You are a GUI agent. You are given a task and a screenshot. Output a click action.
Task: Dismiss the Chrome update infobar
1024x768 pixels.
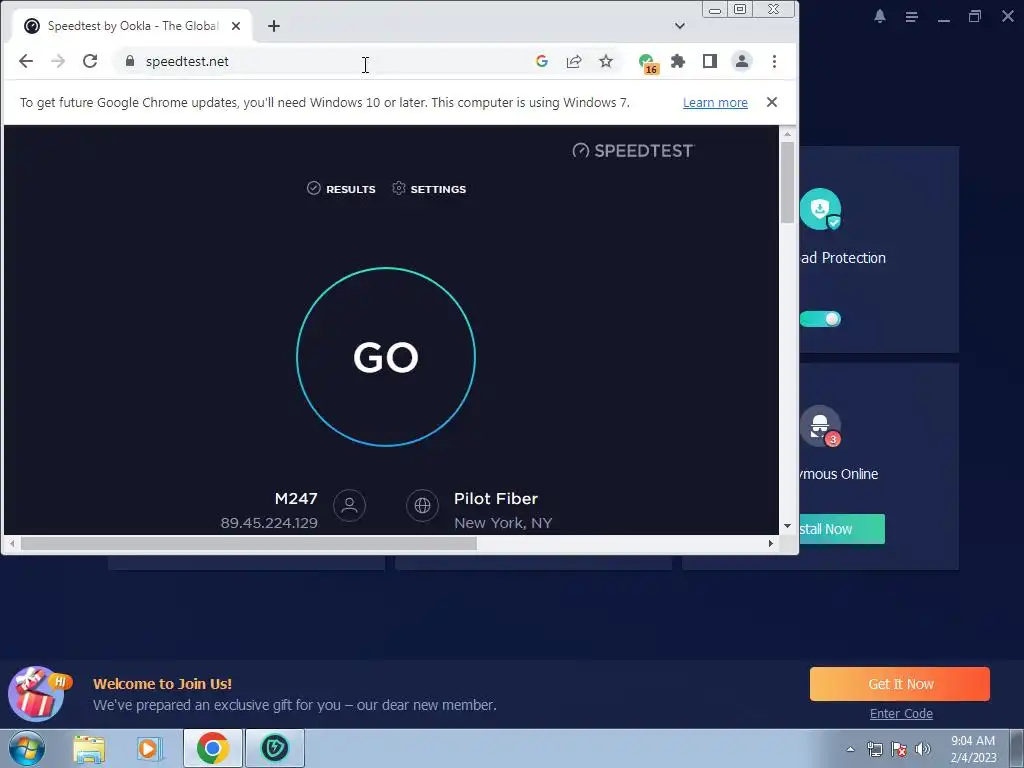[772, 102]
